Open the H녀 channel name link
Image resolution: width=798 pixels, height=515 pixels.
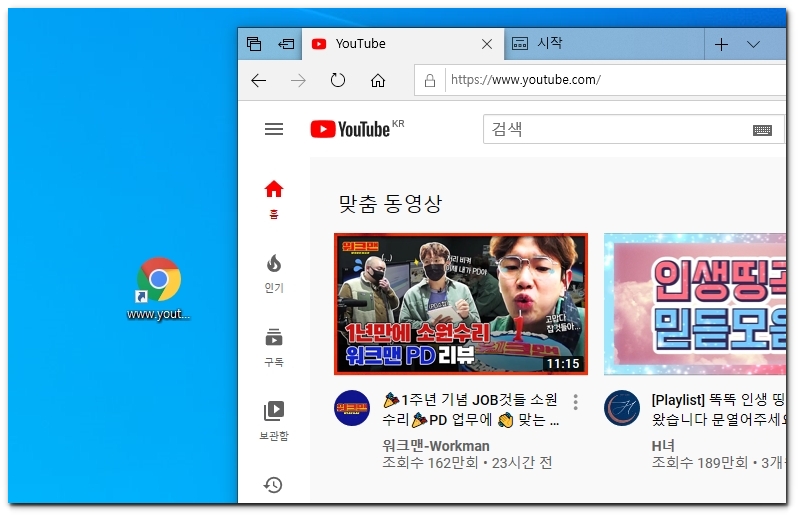(x=663, y=446)
